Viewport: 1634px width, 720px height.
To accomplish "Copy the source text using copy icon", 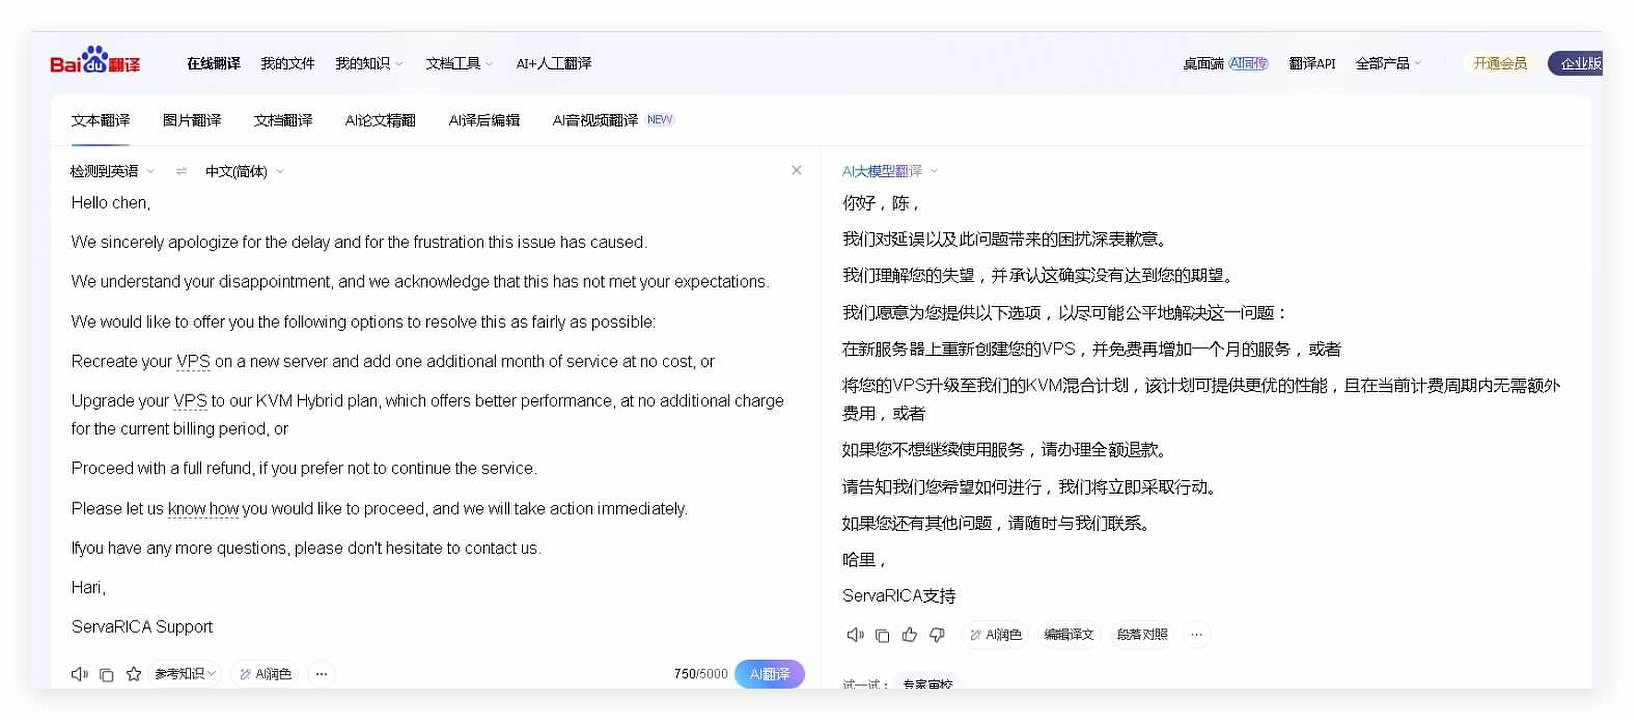I will pos(106,674).
